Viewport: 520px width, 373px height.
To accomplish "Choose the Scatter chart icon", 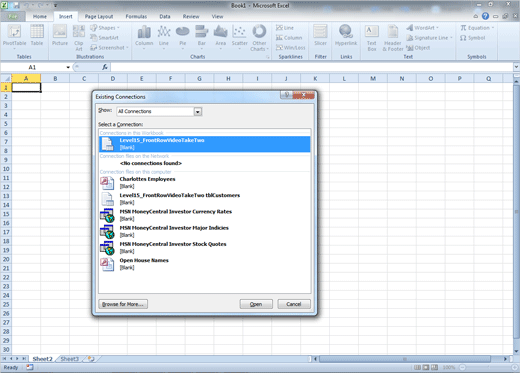I will pyautogui.click(x=240, y=37).
